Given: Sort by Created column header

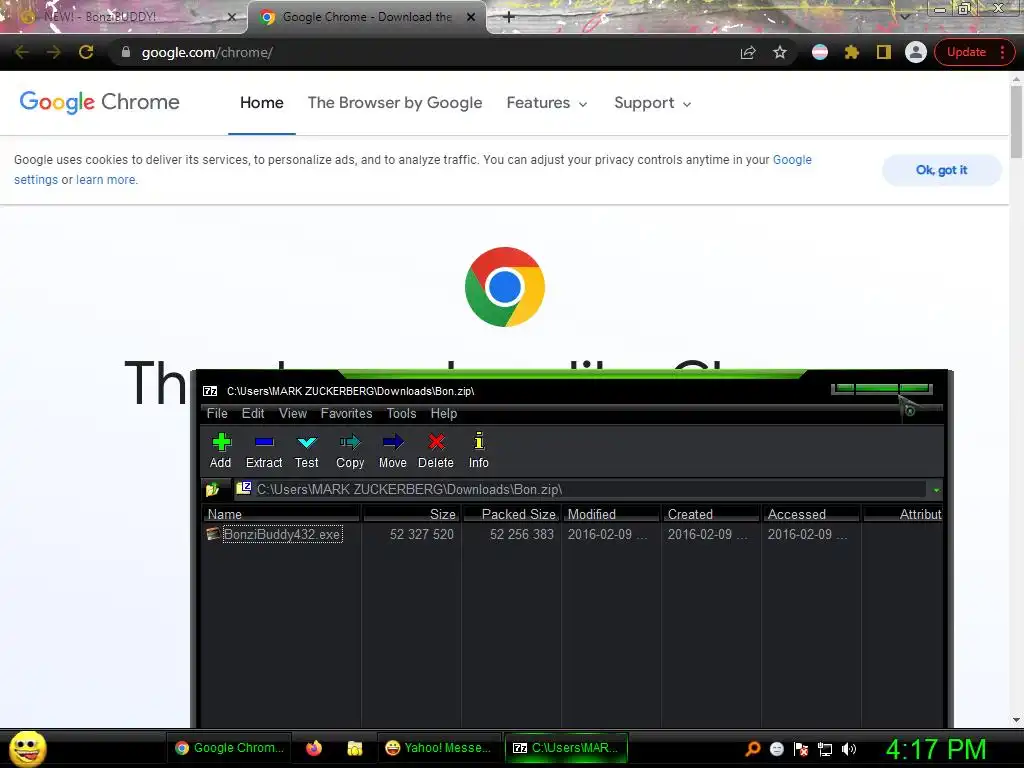Looking at the screenshot, I should click(711, 514).
